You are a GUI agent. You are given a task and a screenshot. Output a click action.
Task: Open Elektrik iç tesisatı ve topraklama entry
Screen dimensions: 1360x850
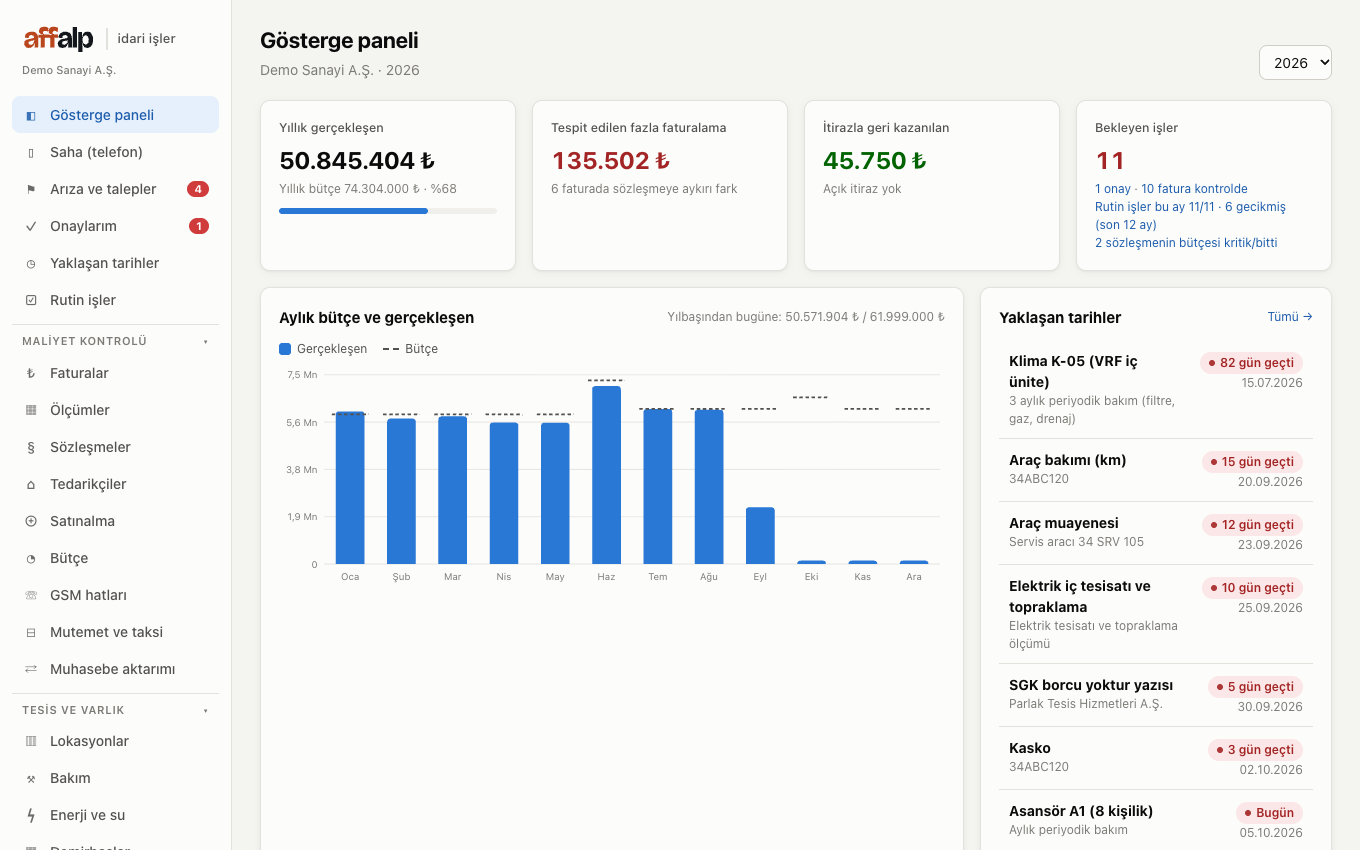coord(1156,615)
